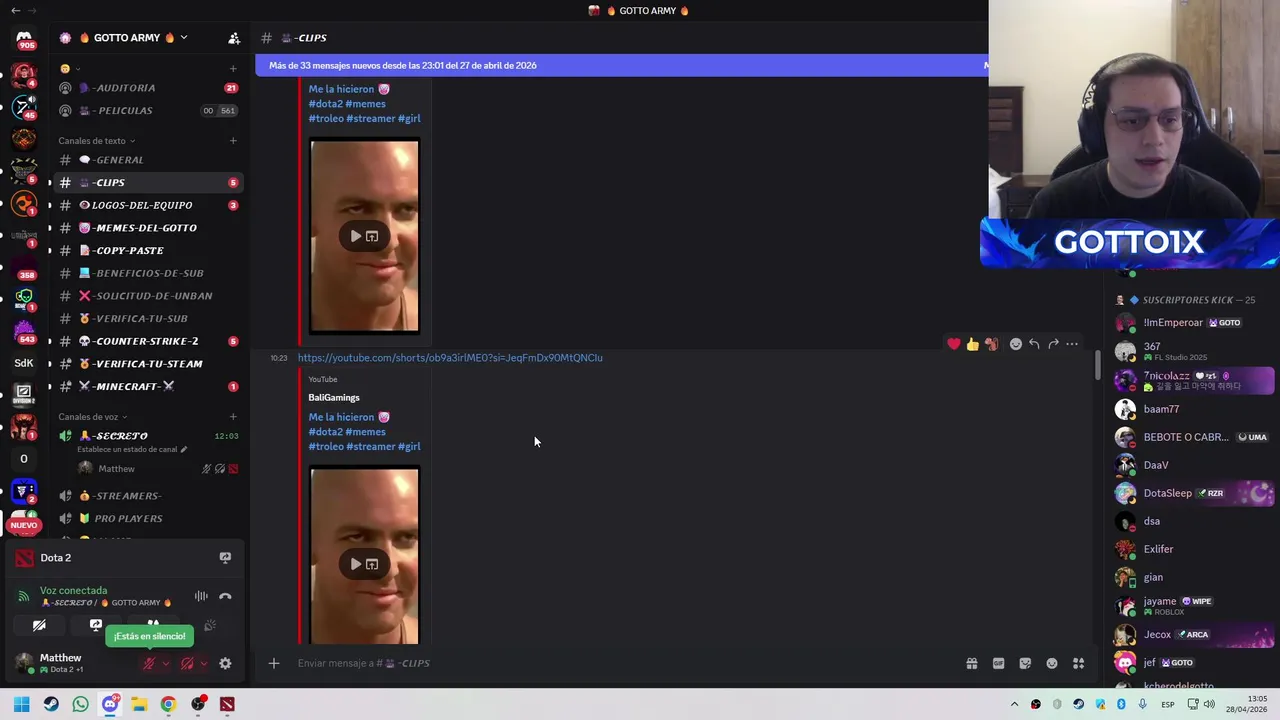Open system volume from taskbar tray

tap(1209, 704)
